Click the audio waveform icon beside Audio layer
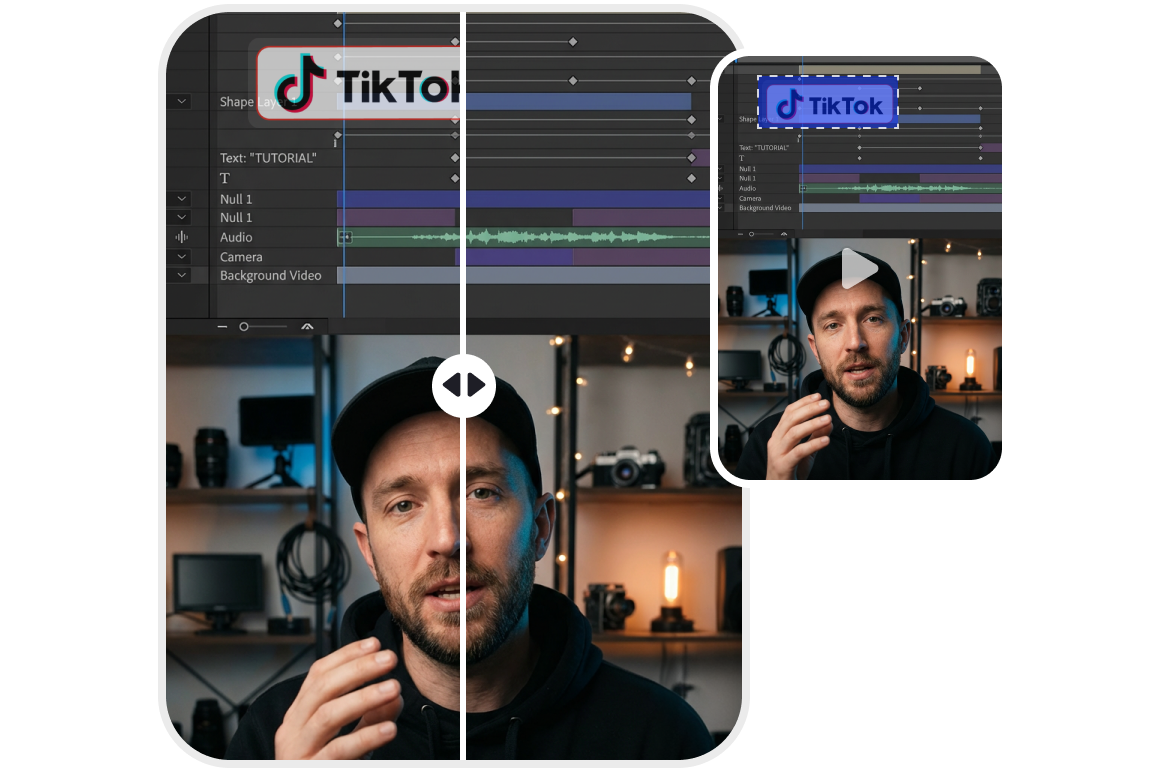 (181, 237)
